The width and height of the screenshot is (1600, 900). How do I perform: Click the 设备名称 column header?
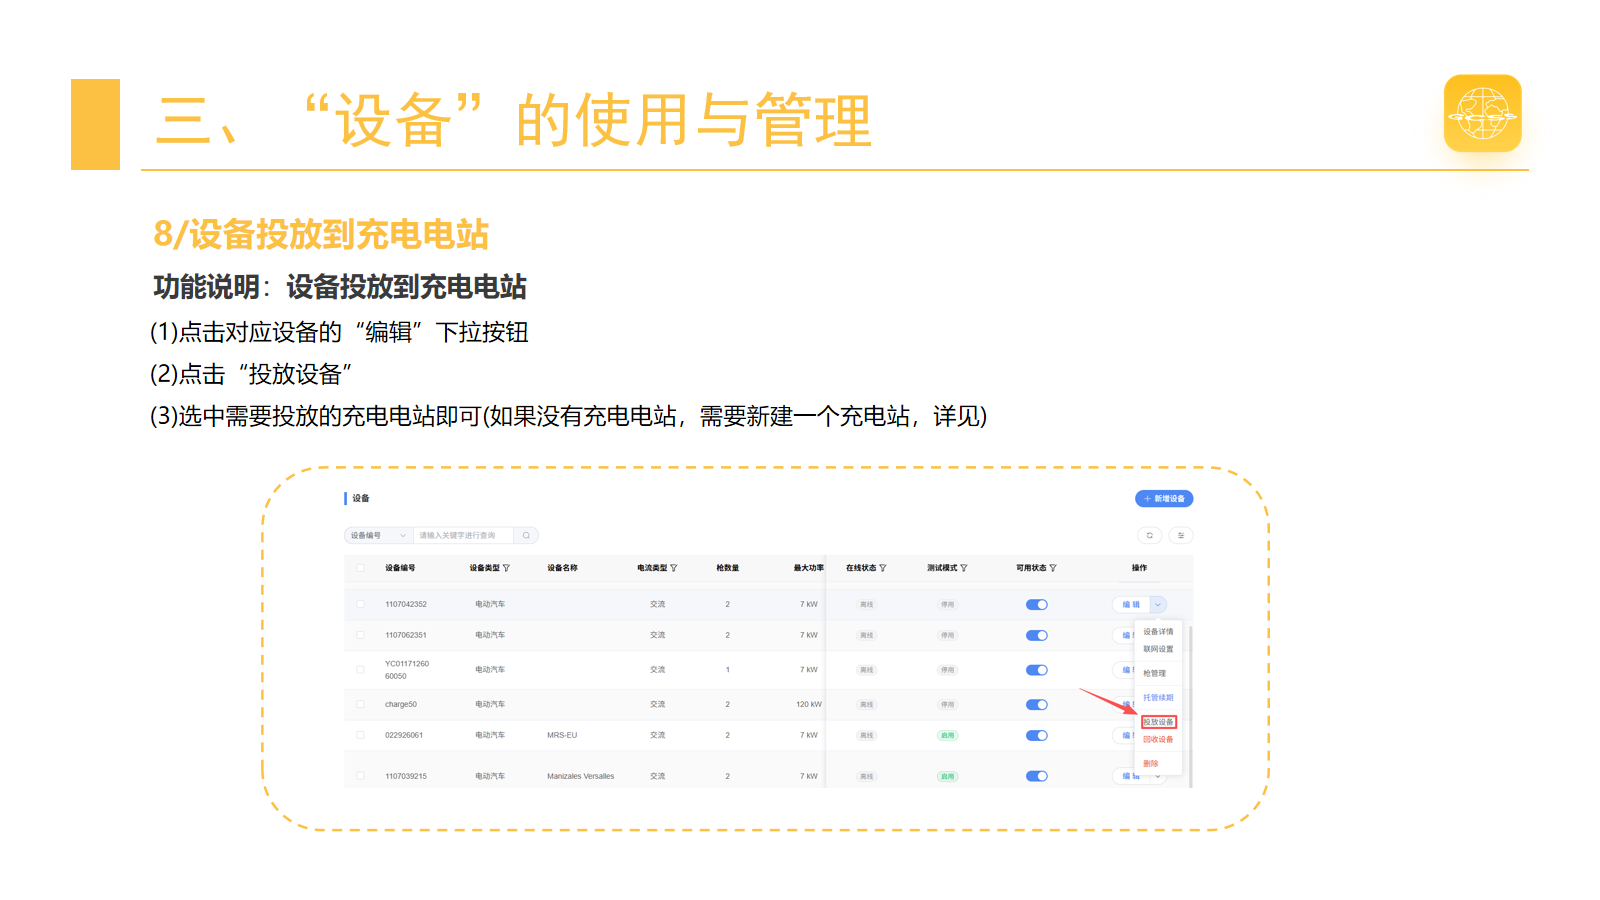[x=562, y=568]
